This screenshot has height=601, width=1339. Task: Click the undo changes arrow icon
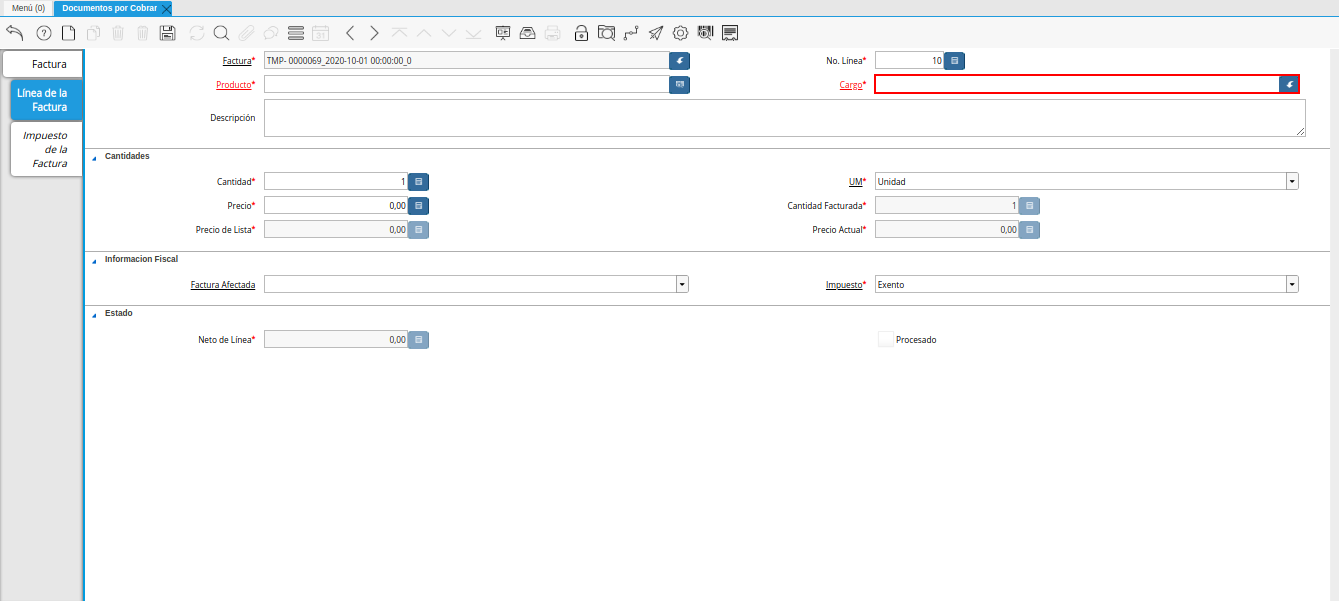pos(15,33)
